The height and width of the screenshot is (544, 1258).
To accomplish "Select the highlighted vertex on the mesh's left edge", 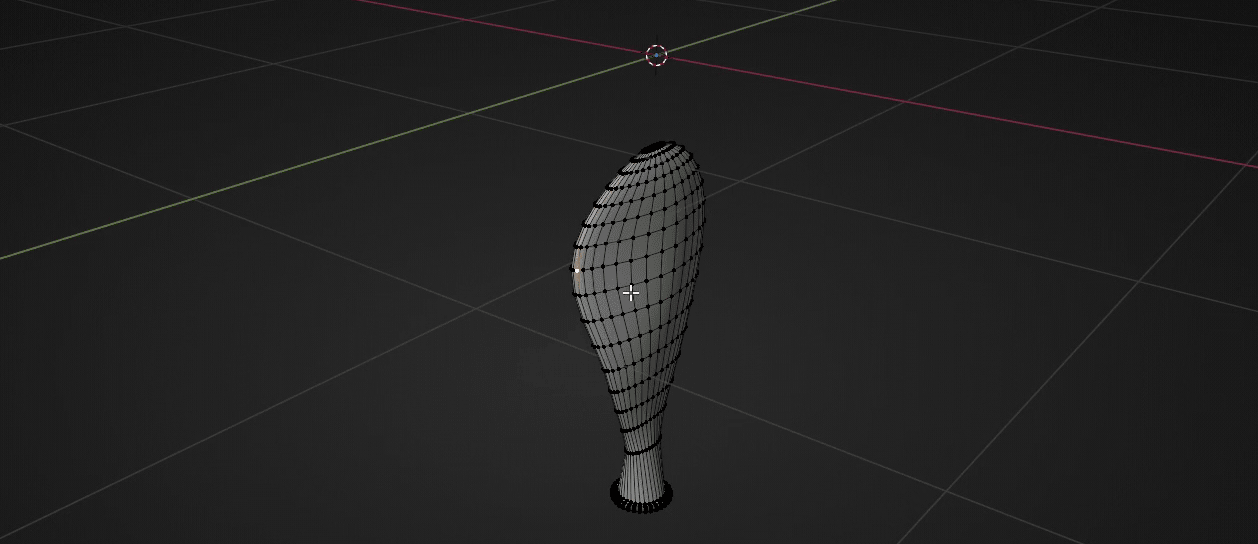I will pyautogui.click(x=577, y=270).
